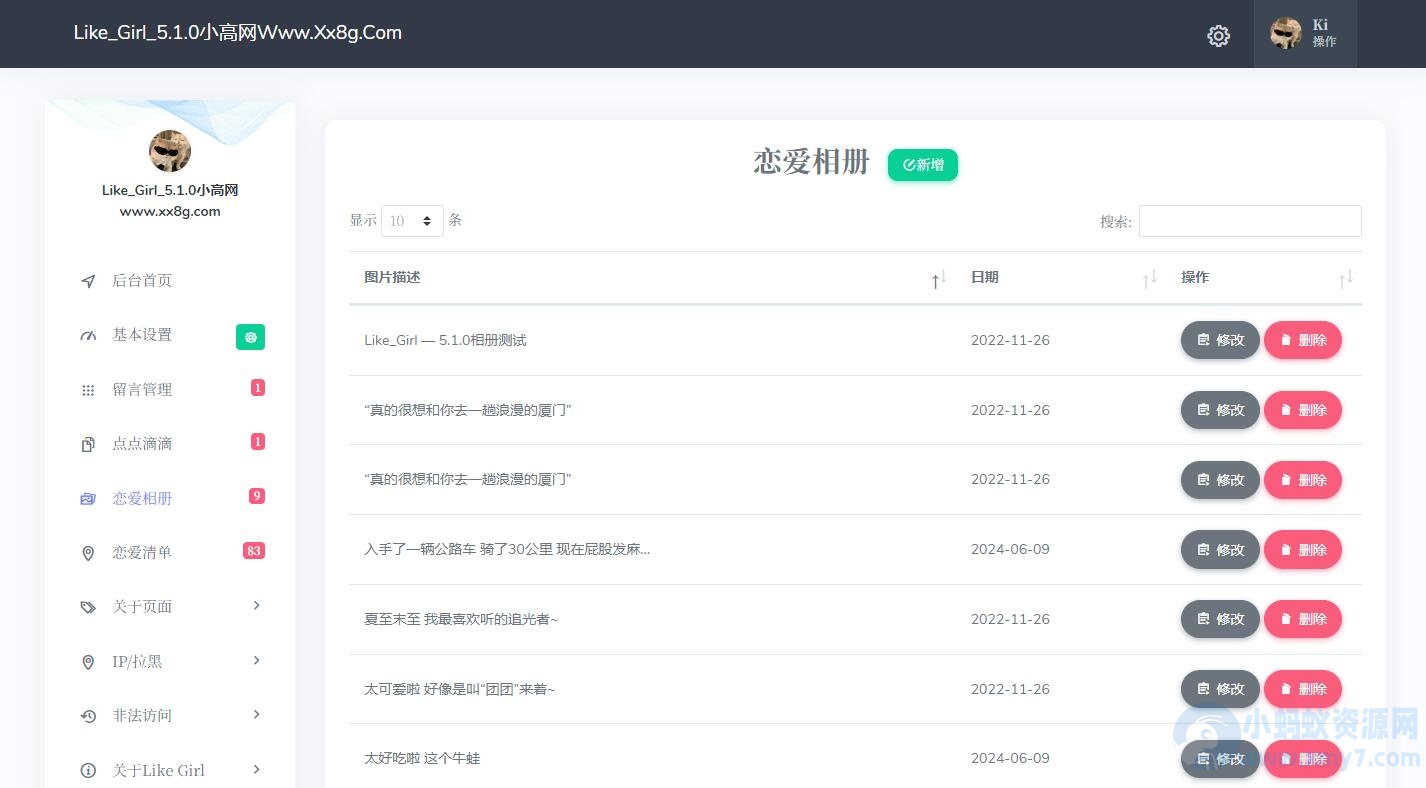Click the 留言管理 grid icon in sidebar
Screen dimensions: 1426x788
(88, 390)
